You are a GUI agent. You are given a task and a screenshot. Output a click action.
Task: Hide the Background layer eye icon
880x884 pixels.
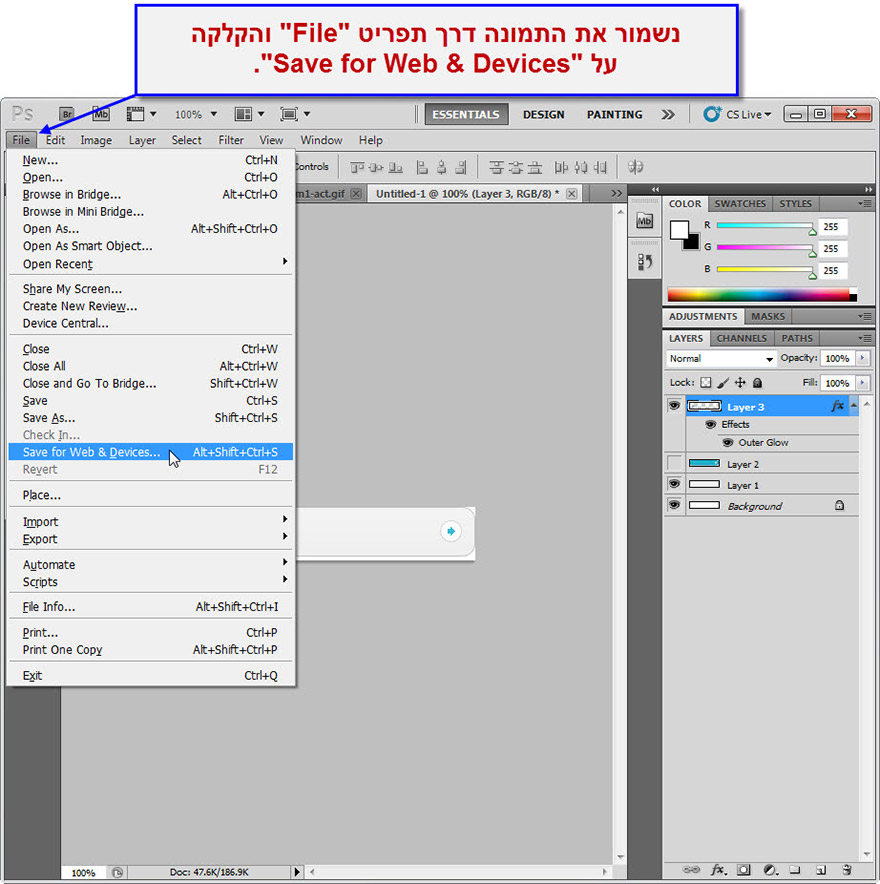coord(674,505)
